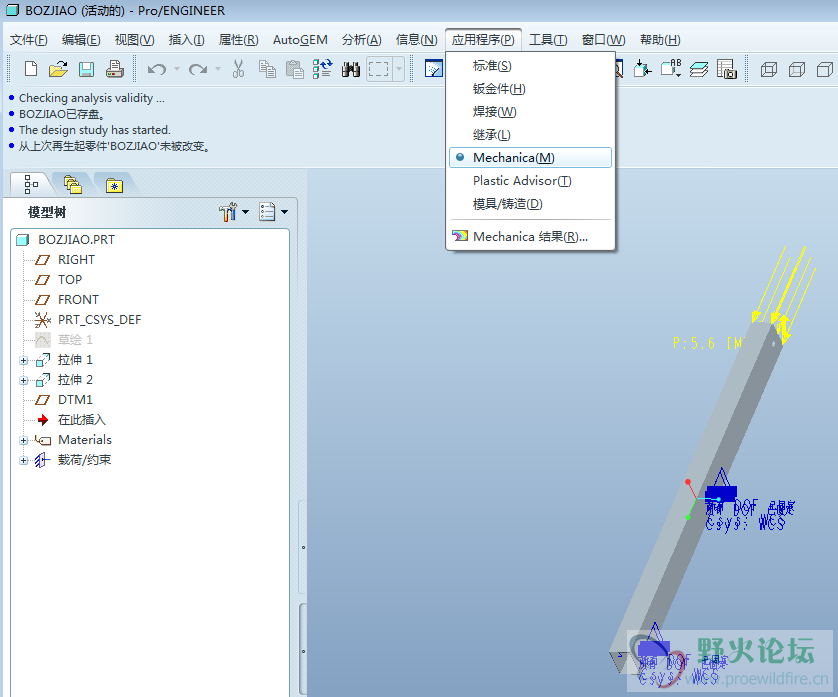The width and height of the screenshot is (838, 697).
Task: Switch to the favorites folder tab
Action: pos(114,185)
